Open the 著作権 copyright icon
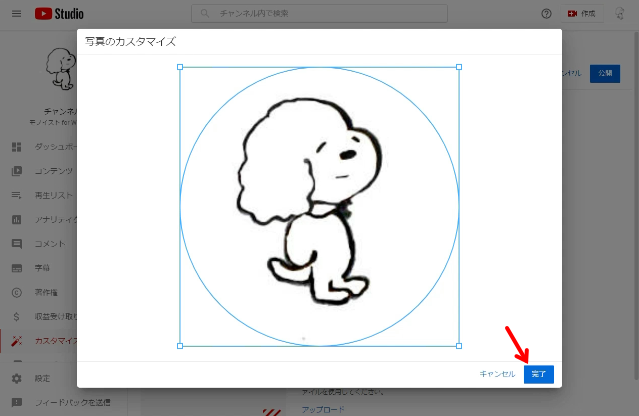The height and width of the screenshot is (416, 639). pyautogui.click(x=17, y=292)
